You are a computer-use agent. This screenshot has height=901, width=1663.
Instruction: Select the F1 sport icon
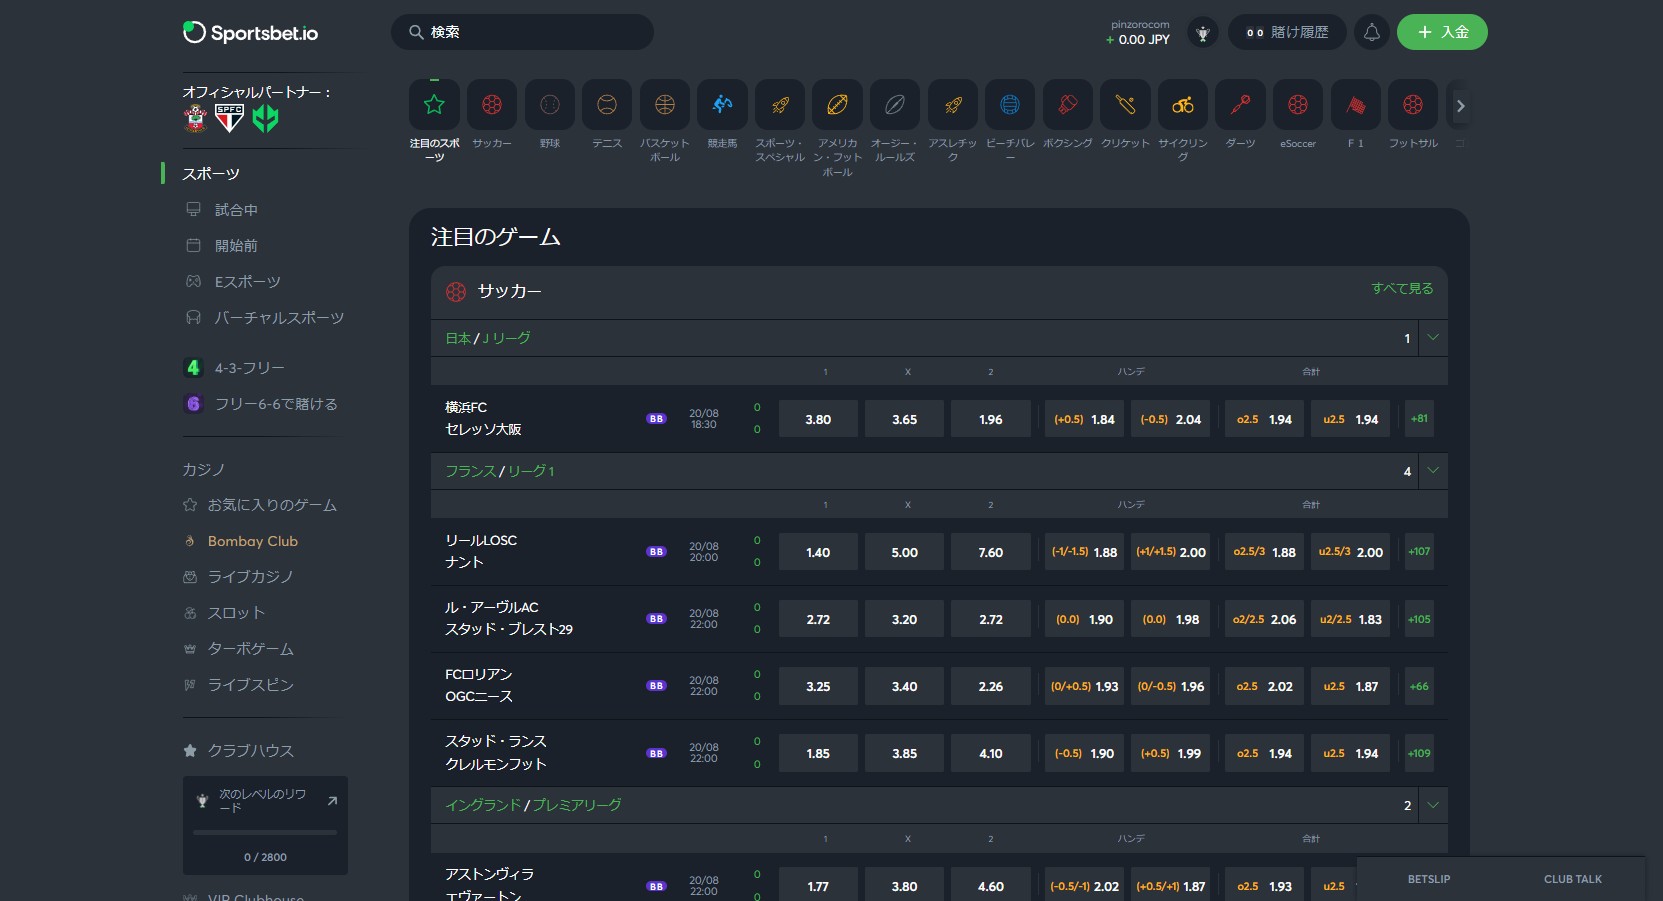point(1356,105)
